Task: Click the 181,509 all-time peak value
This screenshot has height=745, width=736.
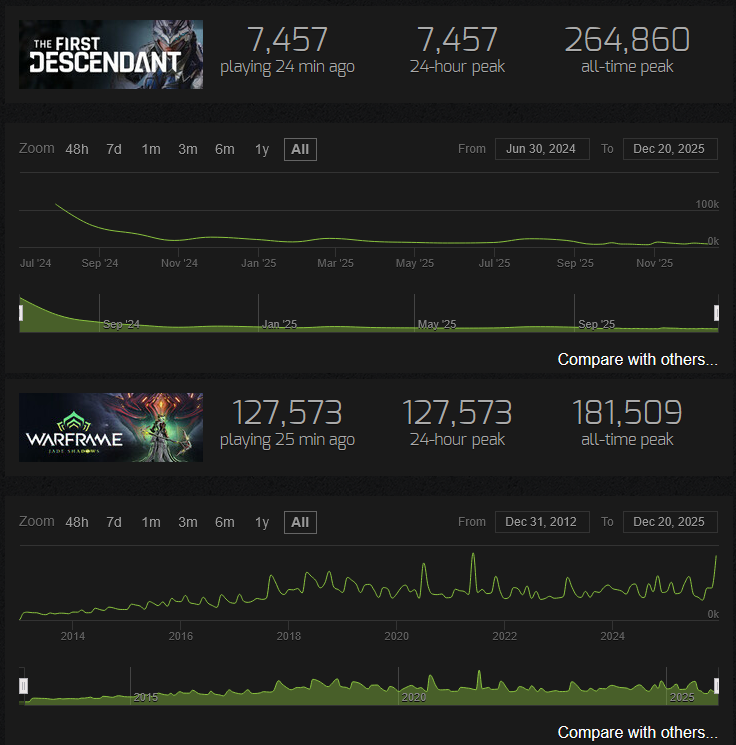Action: (627, 412)
